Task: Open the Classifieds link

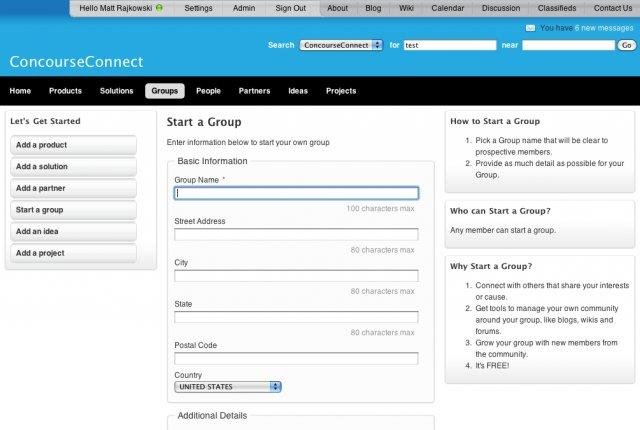Action: point(557,8)
